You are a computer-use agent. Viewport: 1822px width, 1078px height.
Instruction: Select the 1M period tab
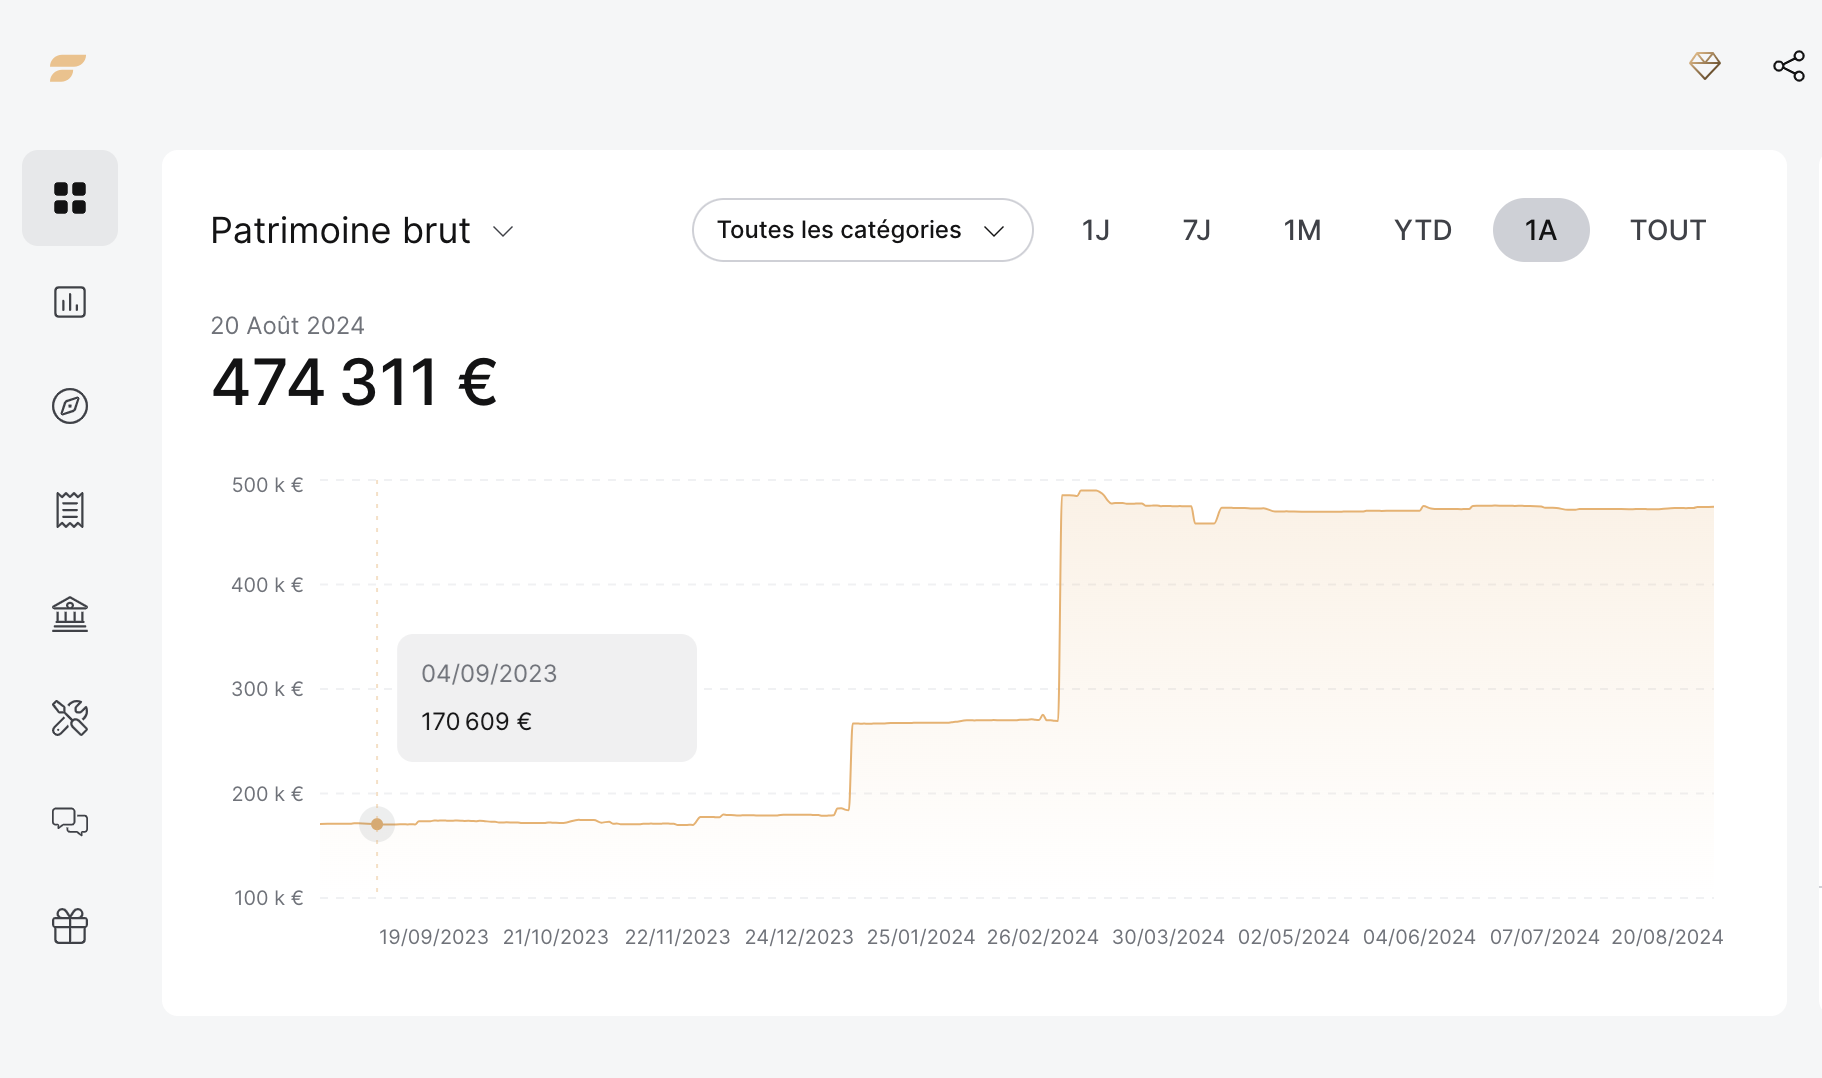pos(1302,230)
